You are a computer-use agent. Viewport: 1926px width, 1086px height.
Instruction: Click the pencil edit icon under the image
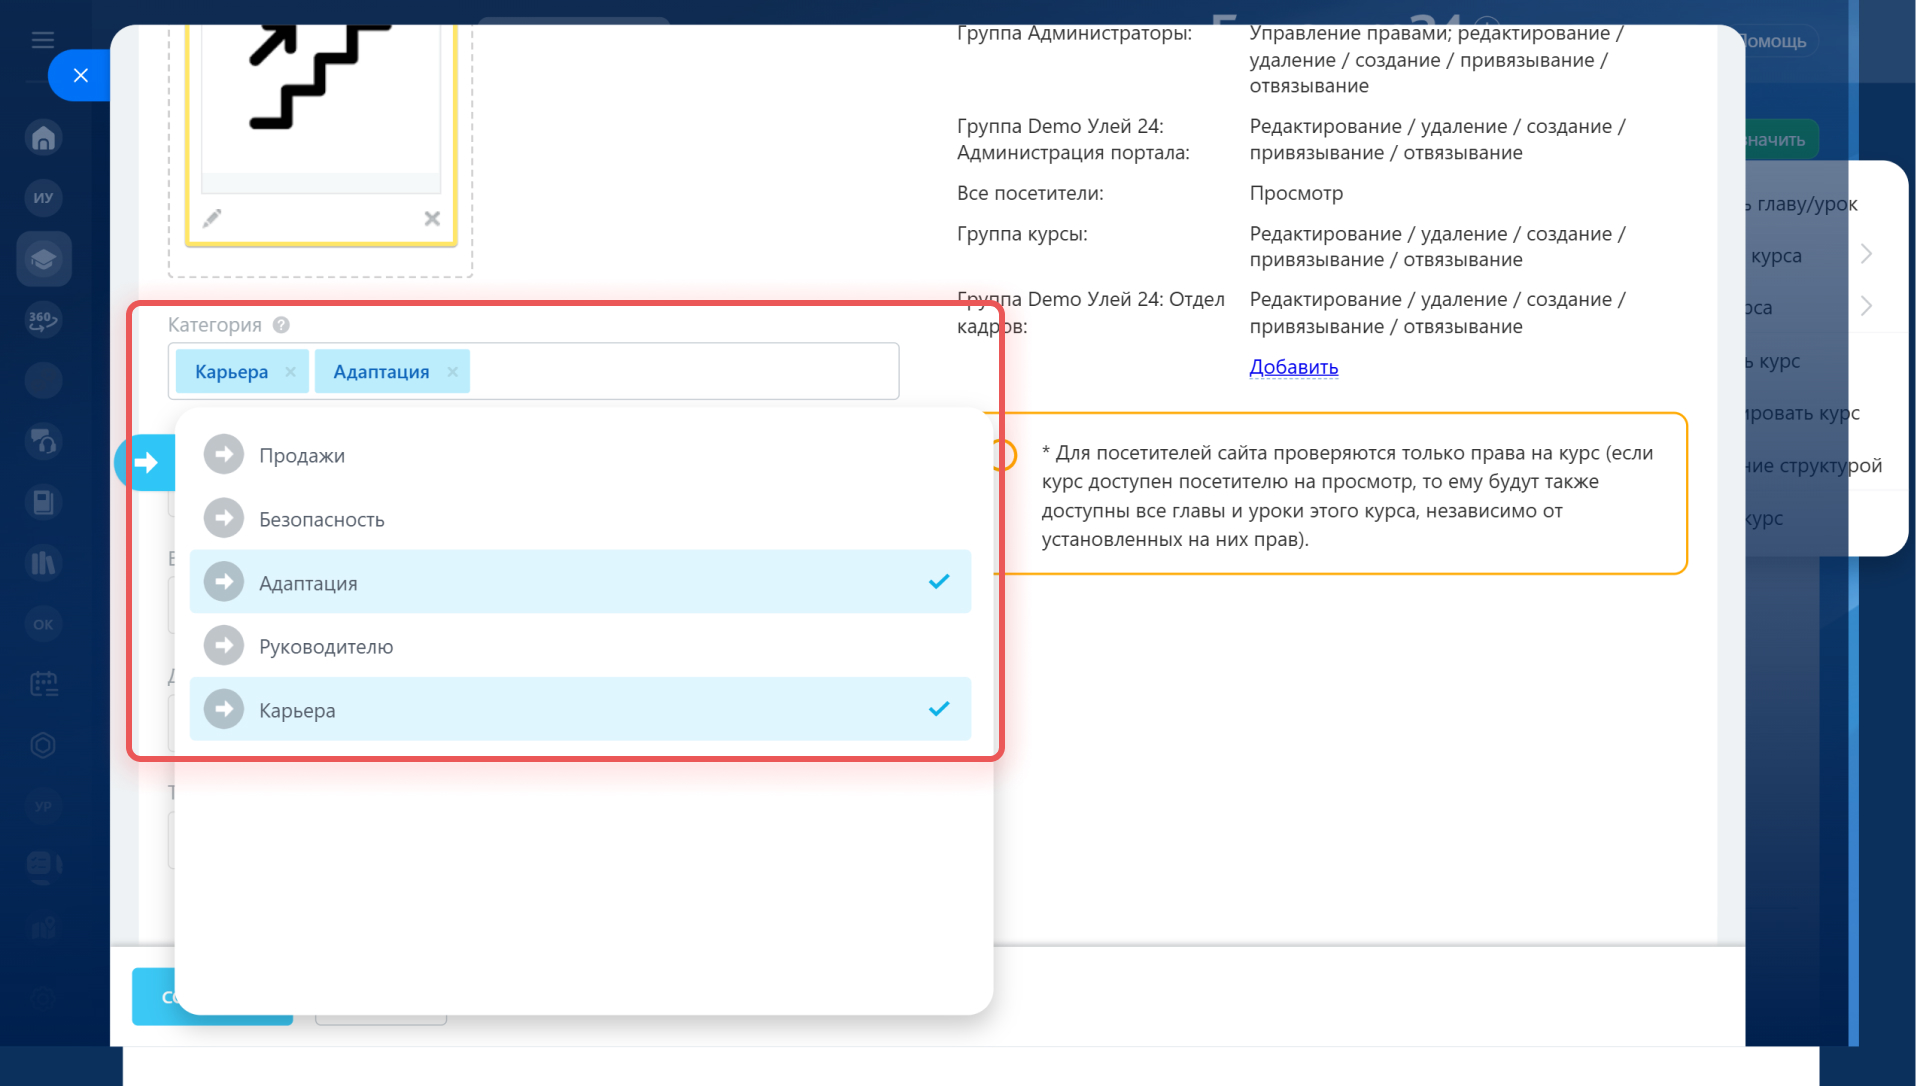point(212,218)
